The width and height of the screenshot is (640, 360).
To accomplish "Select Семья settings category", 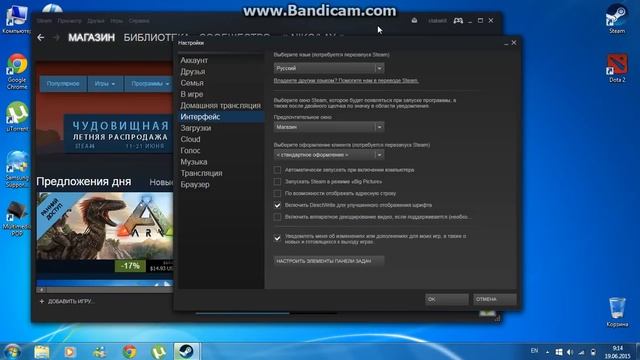I will 192,83.
